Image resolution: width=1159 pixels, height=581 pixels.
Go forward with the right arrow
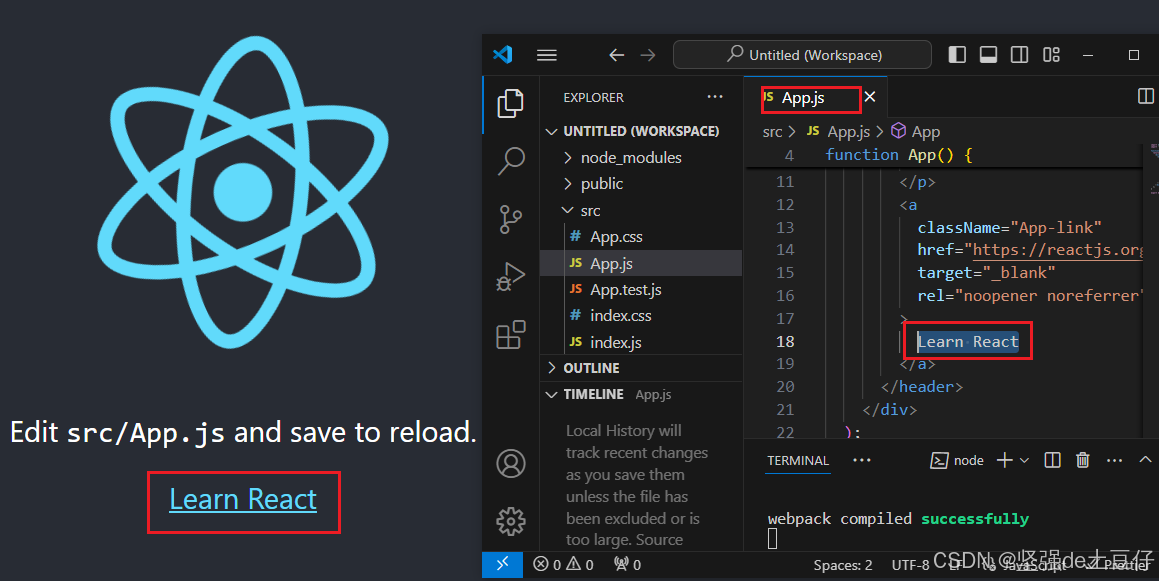pyautogui.click(x=648, y=55)
